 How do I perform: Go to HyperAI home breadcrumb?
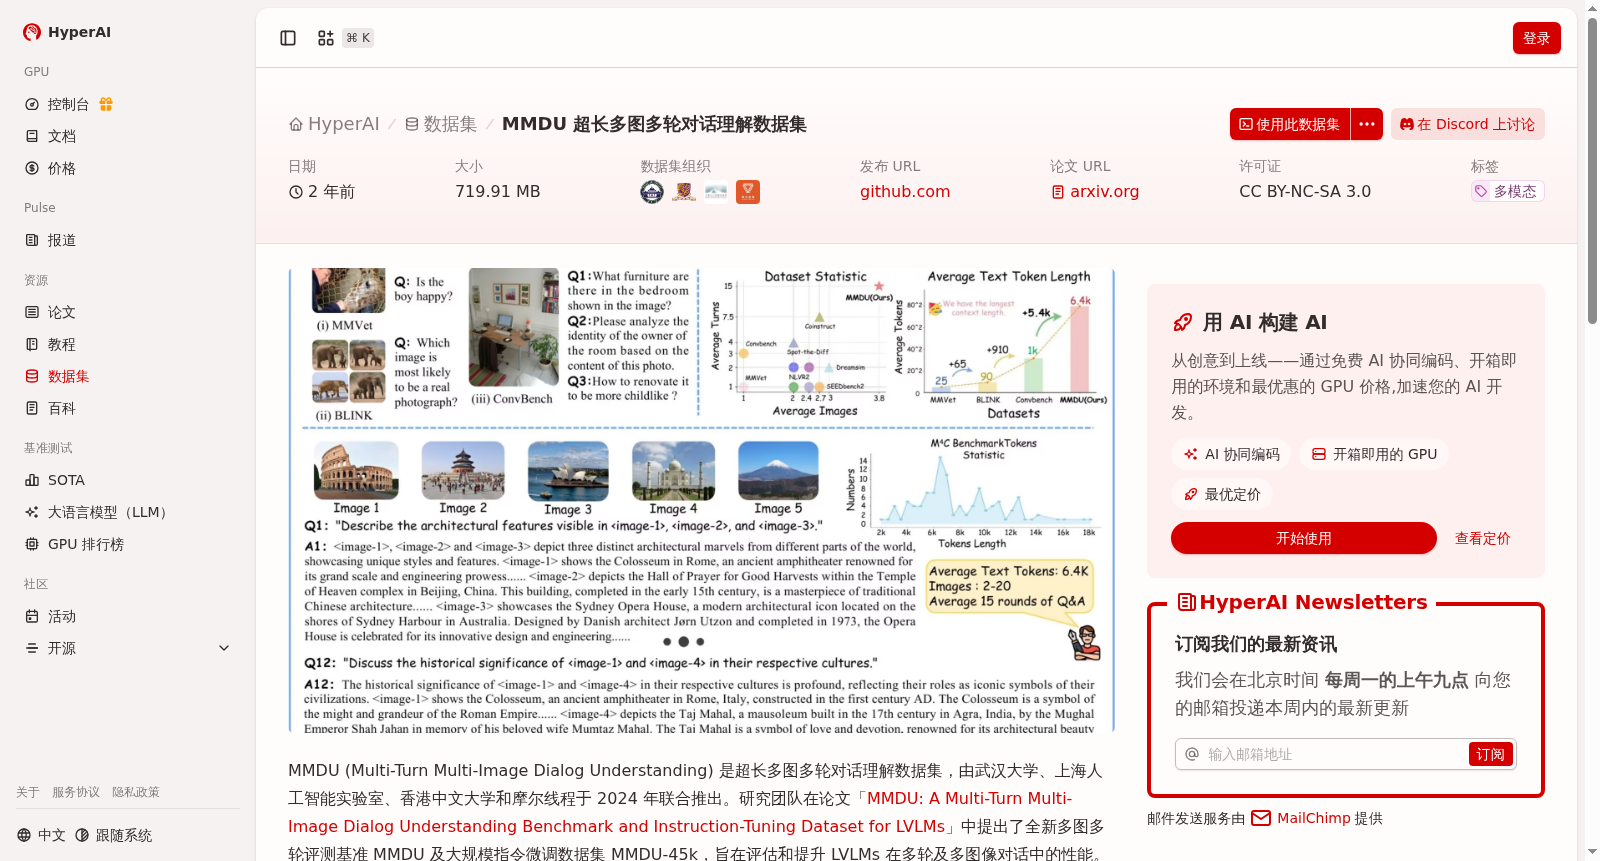point(334,124)
